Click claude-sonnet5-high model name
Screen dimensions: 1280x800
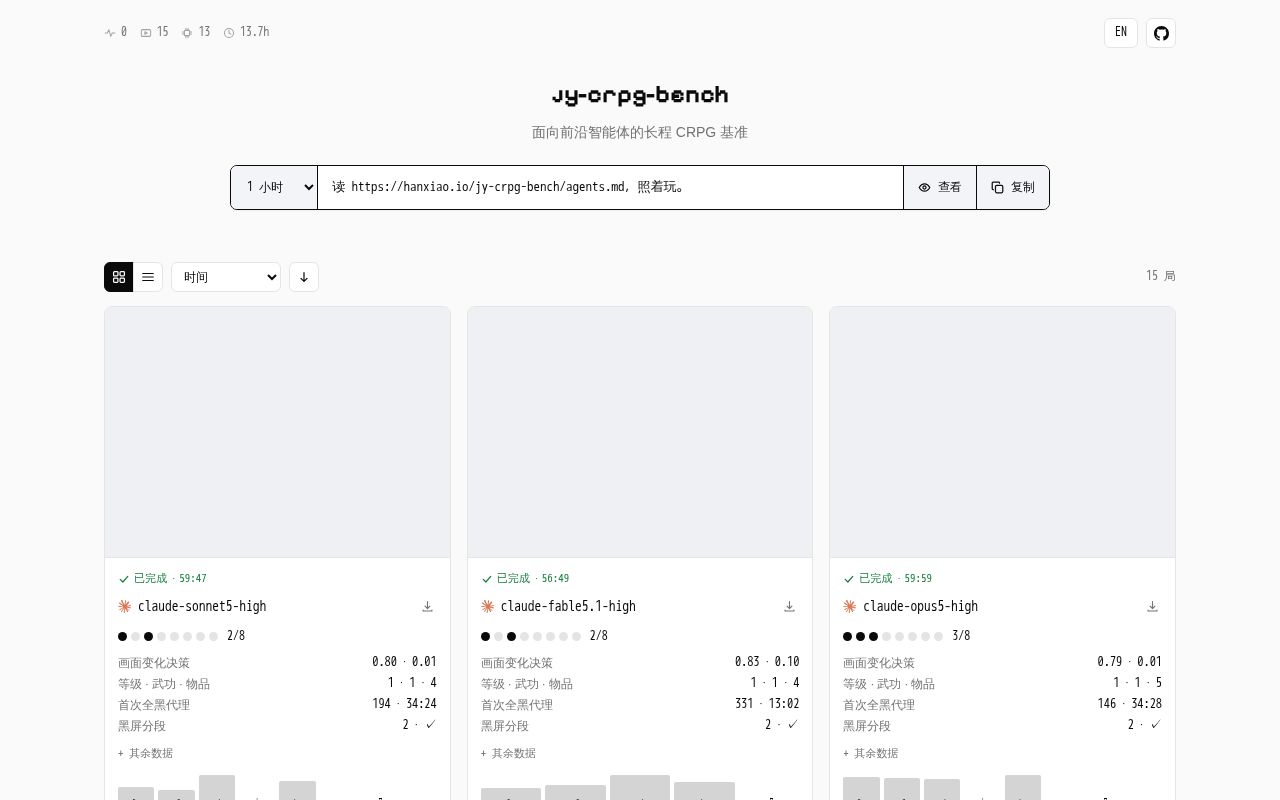[x=202, y=606]
